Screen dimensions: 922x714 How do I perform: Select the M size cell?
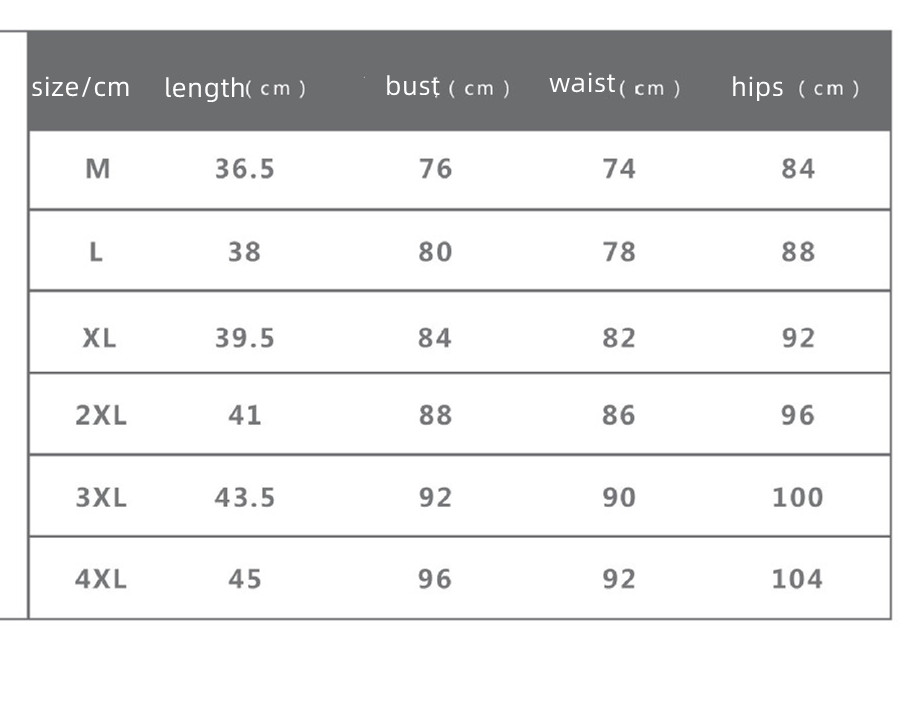[x=97, y=169]
